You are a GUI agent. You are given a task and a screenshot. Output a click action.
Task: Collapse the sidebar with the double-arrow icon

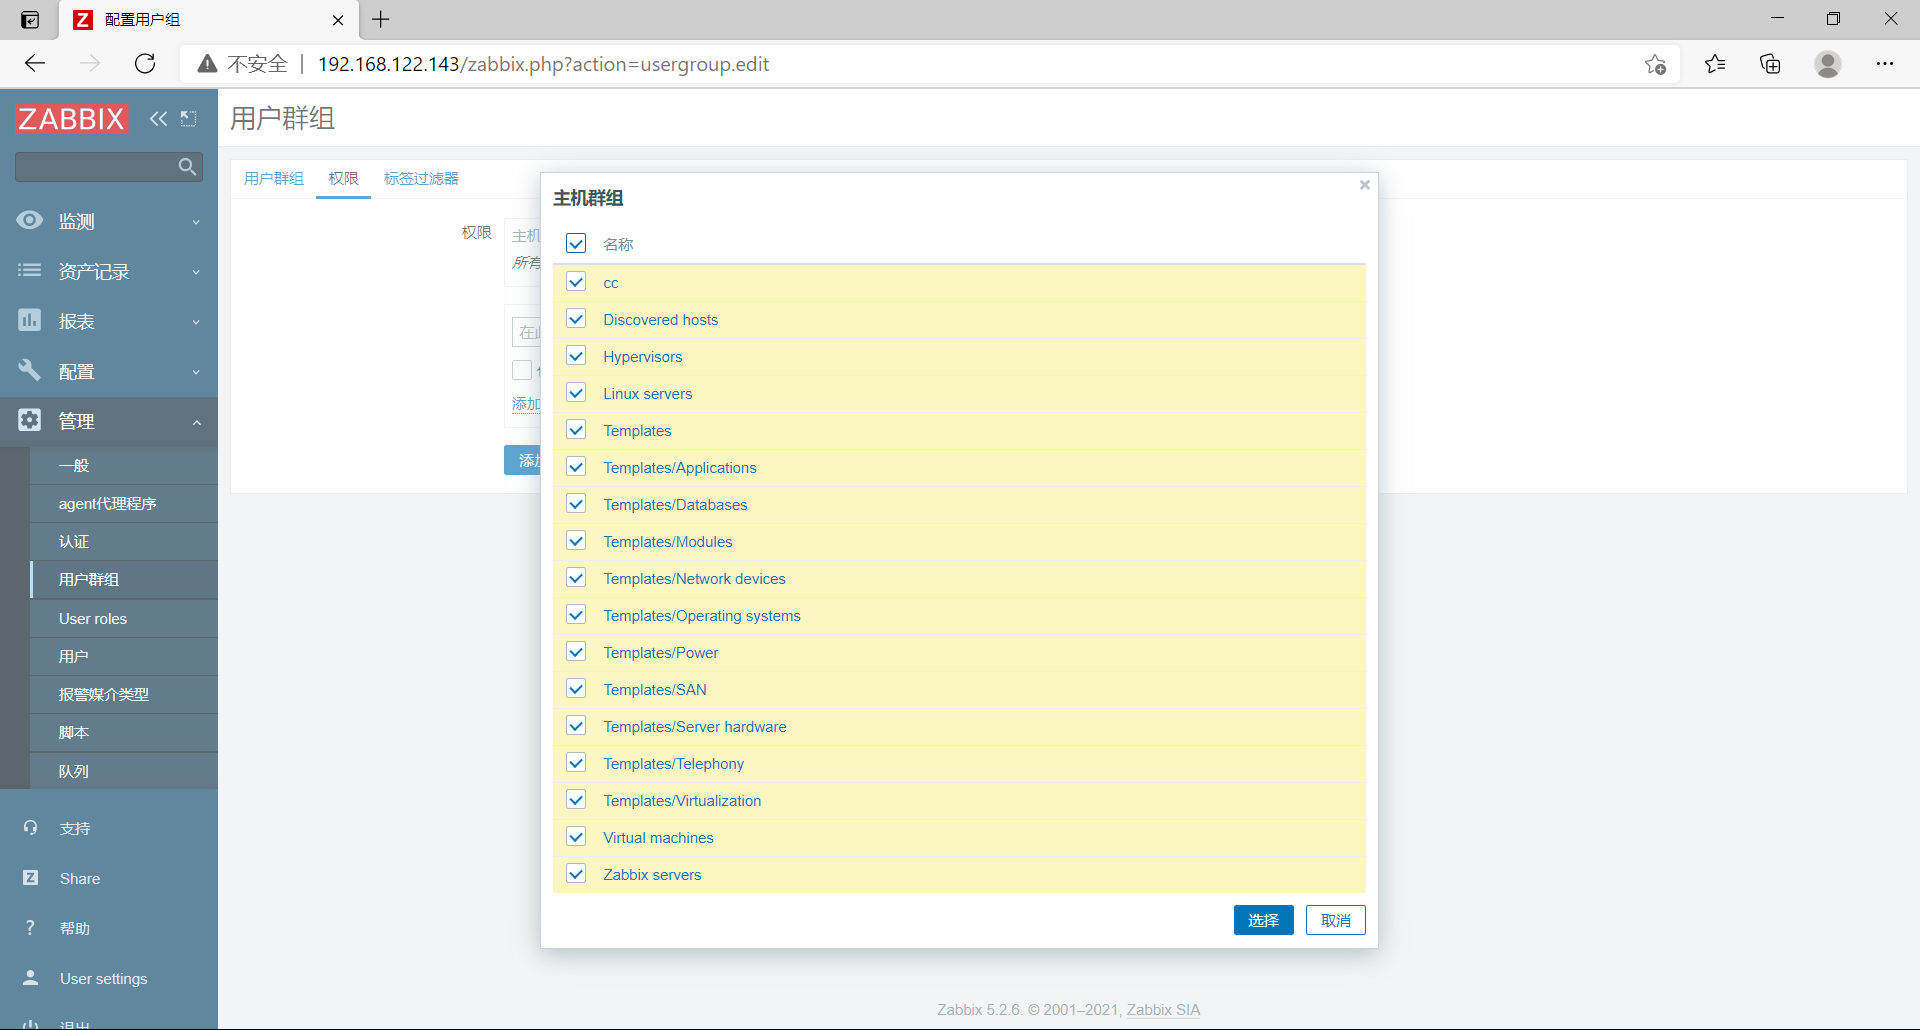pos(158,119)
